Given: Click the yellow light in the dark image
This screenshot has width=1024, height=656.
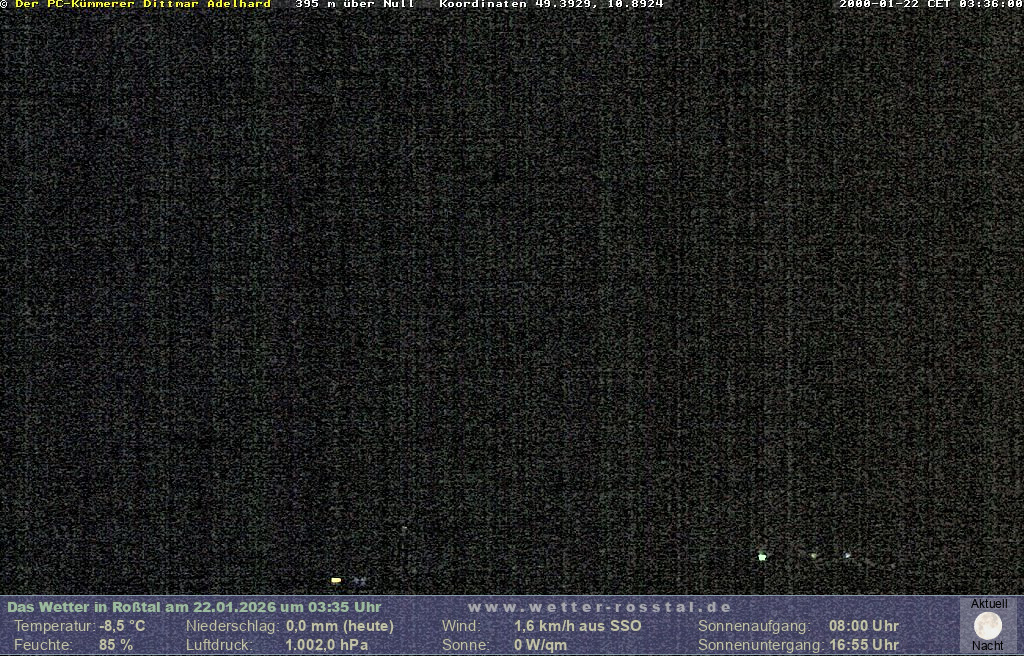Looking at the screenshot, I should click(x=336, y=580).
